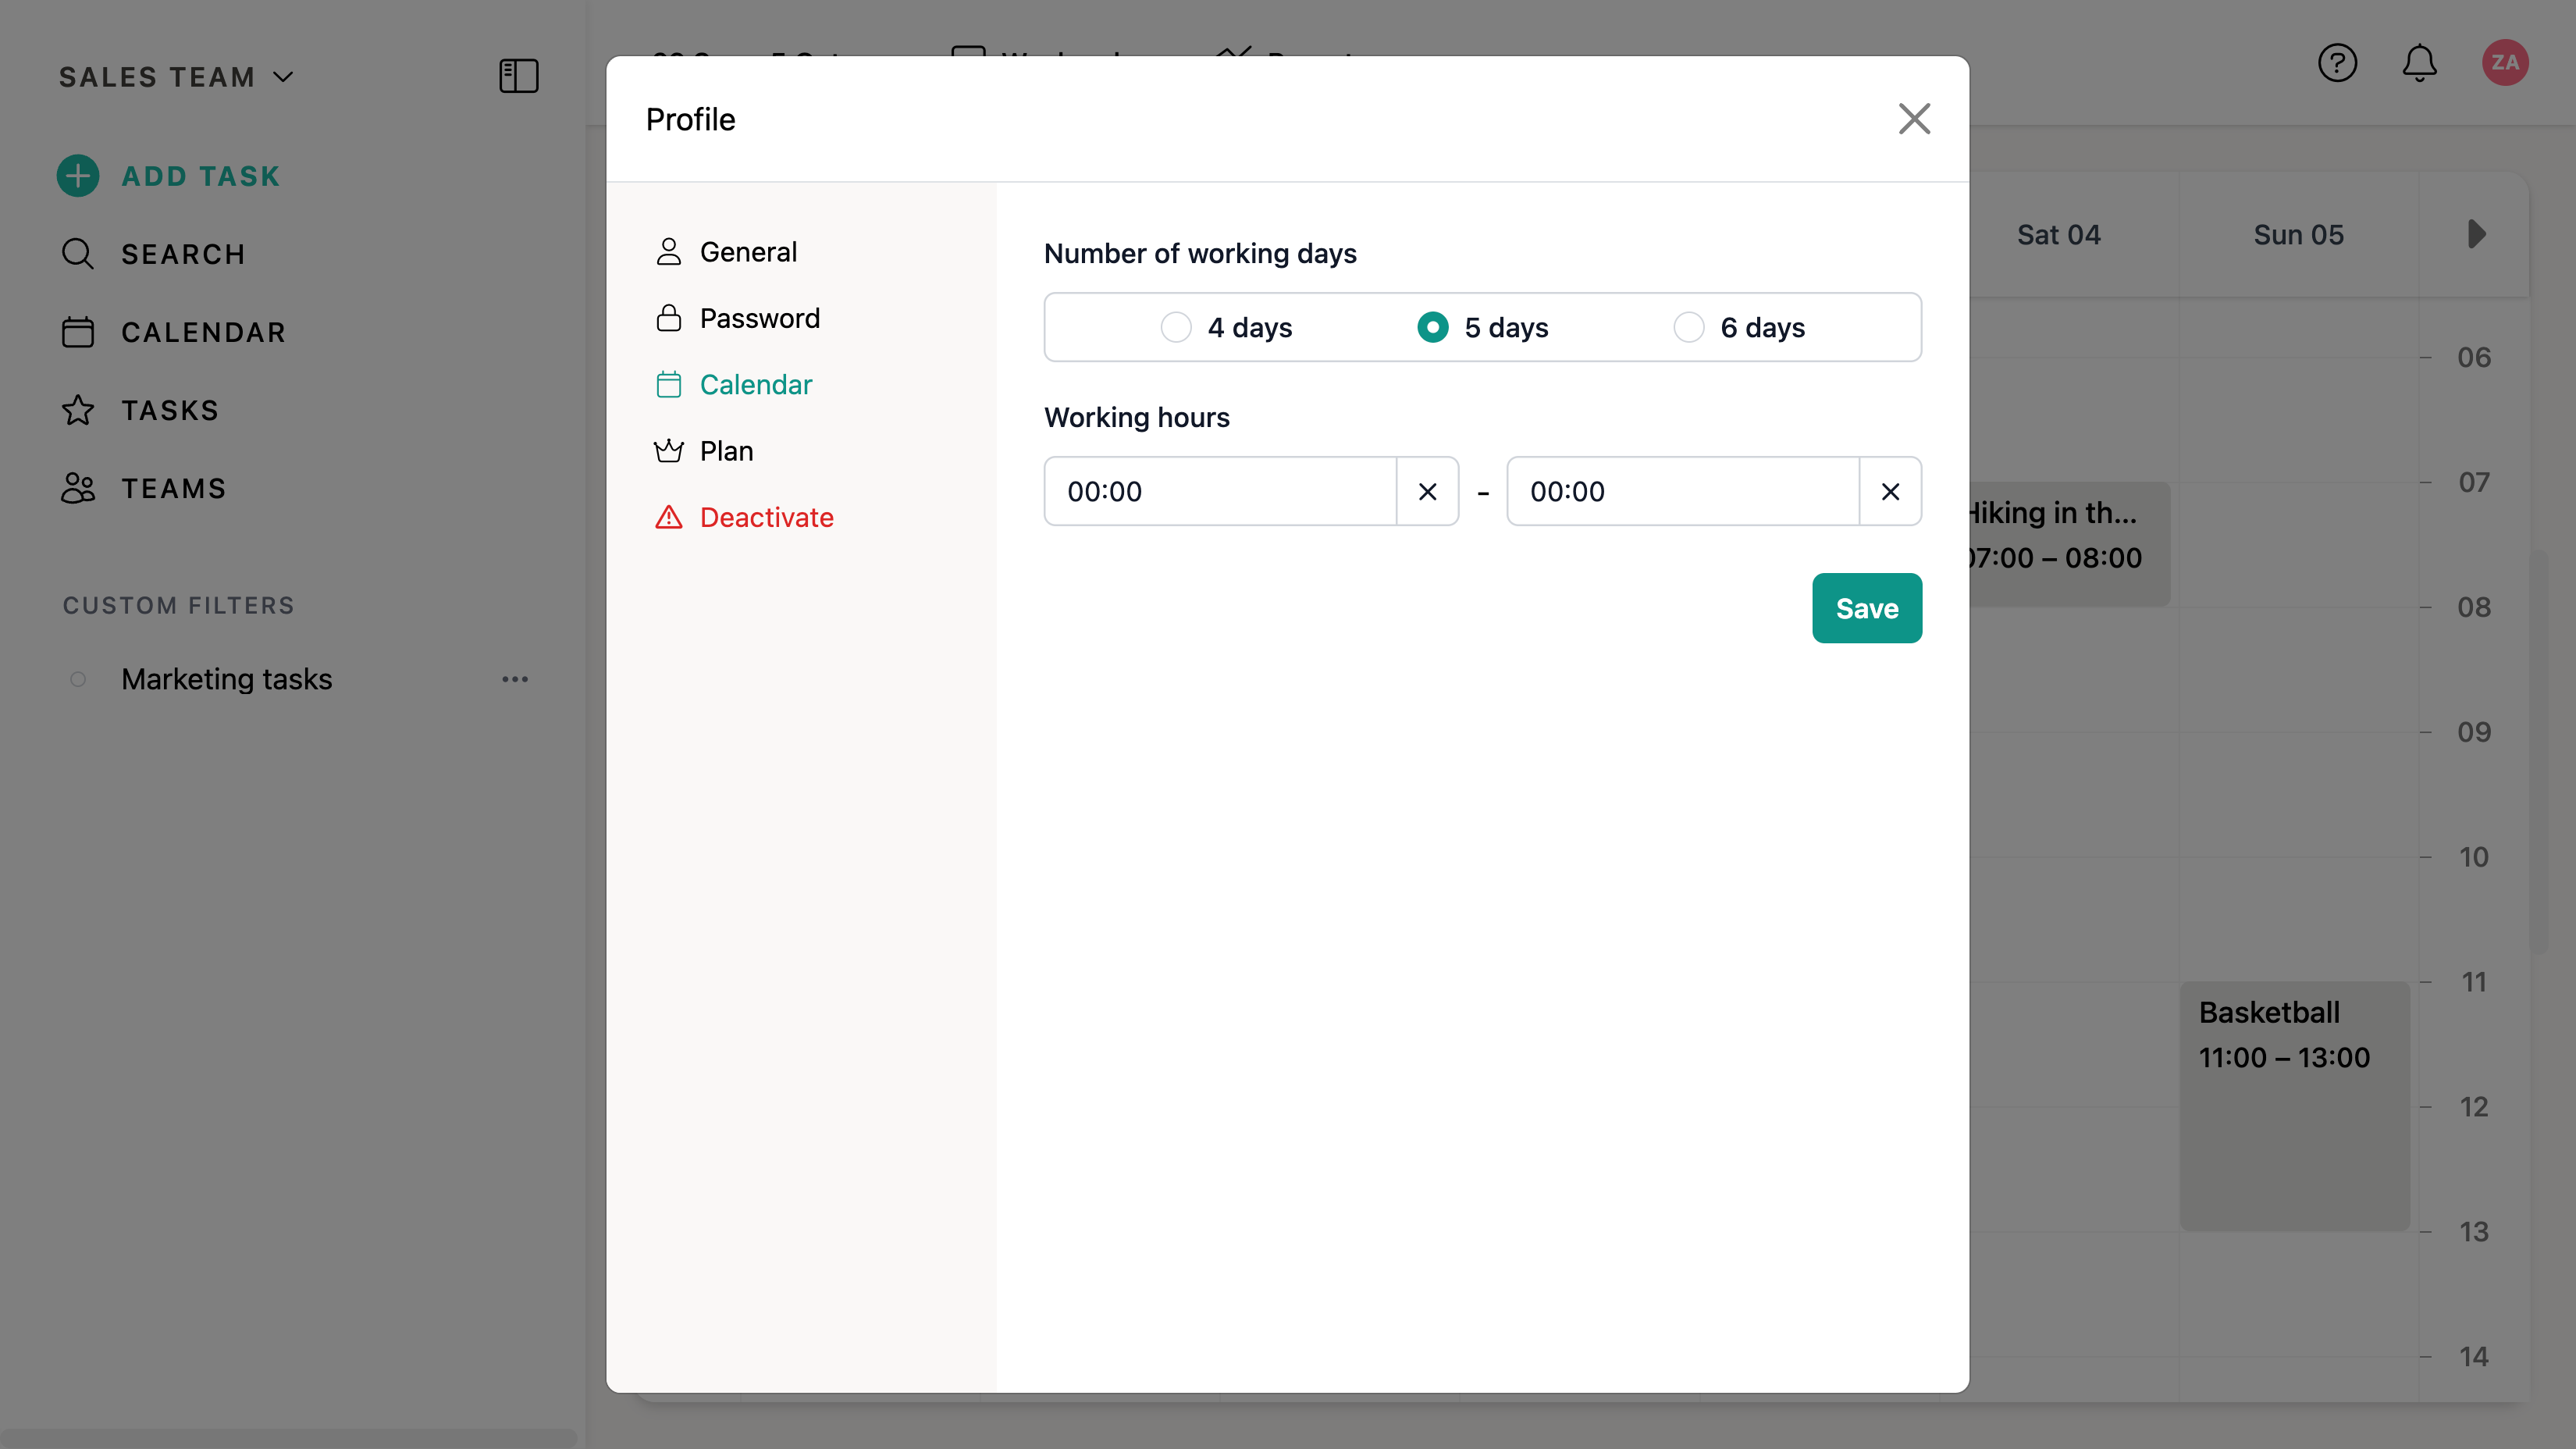Click the start working hours field

(x=1220, y=491)
